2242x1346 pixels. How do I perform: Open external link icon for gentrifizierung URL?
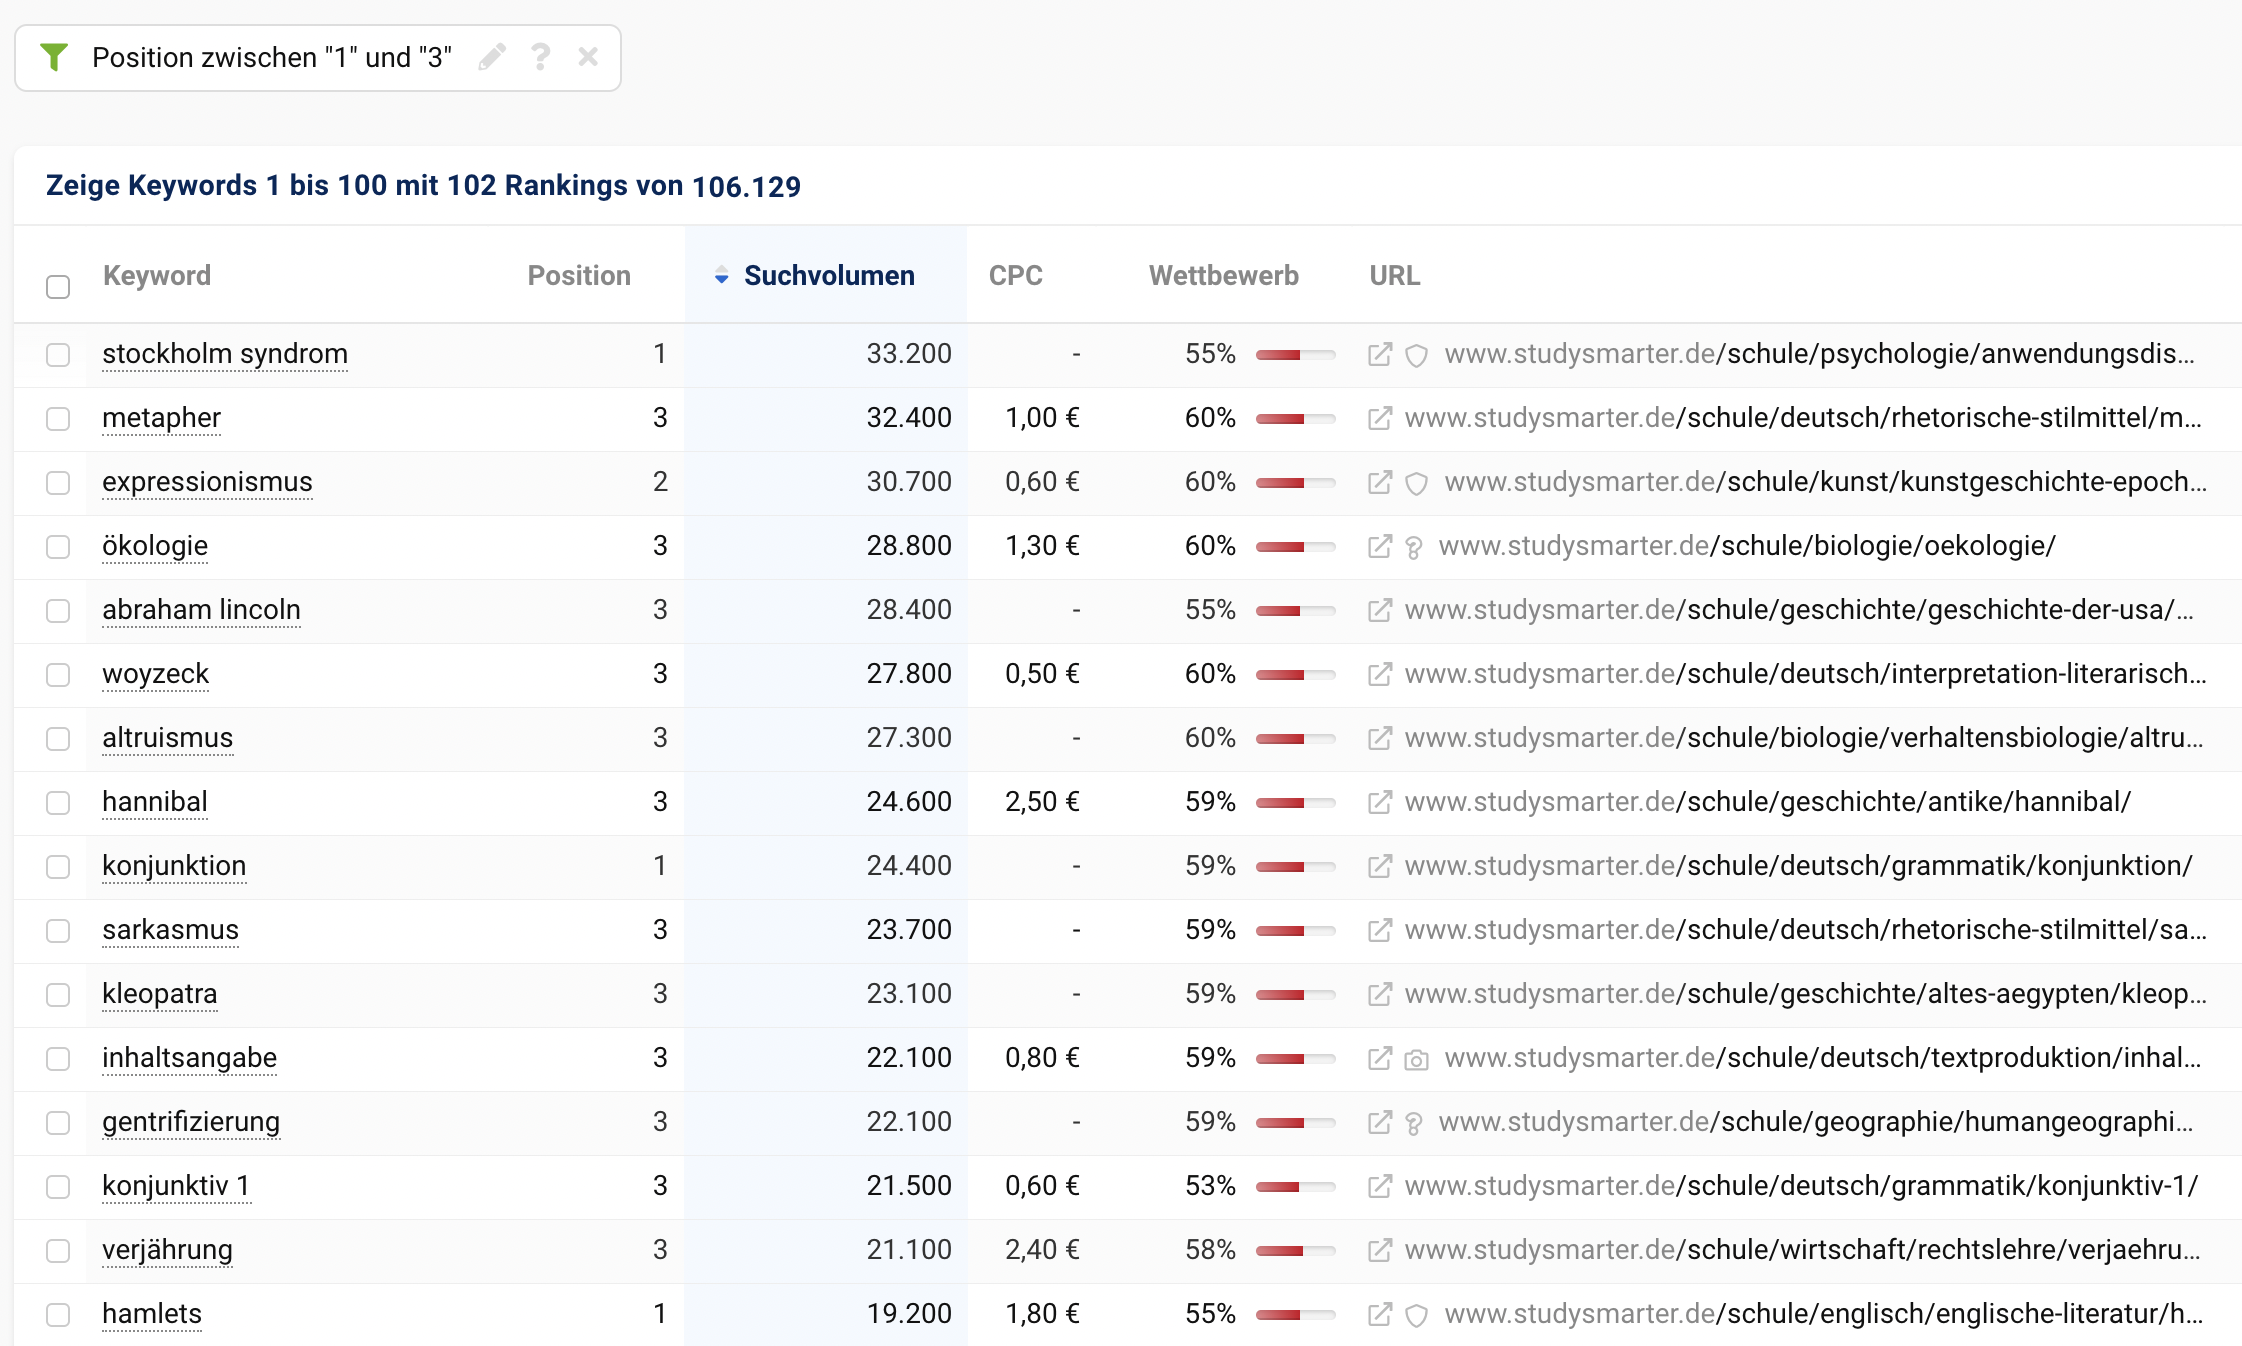[1380, 1122]
